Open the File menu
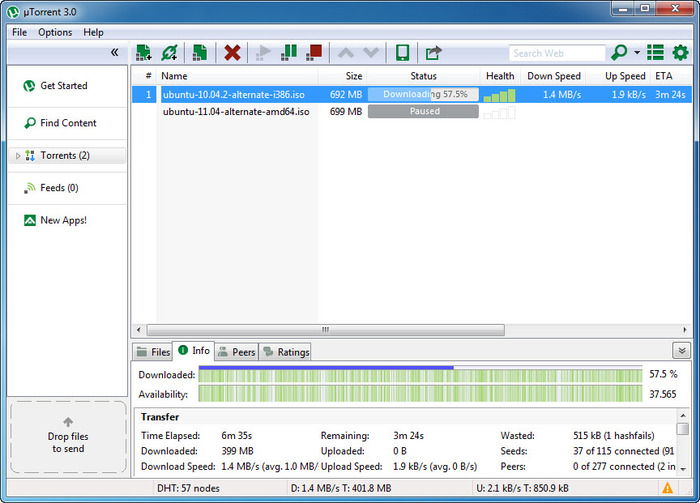The width and height of the screenshot is (700, 503). tap(19, 32)
